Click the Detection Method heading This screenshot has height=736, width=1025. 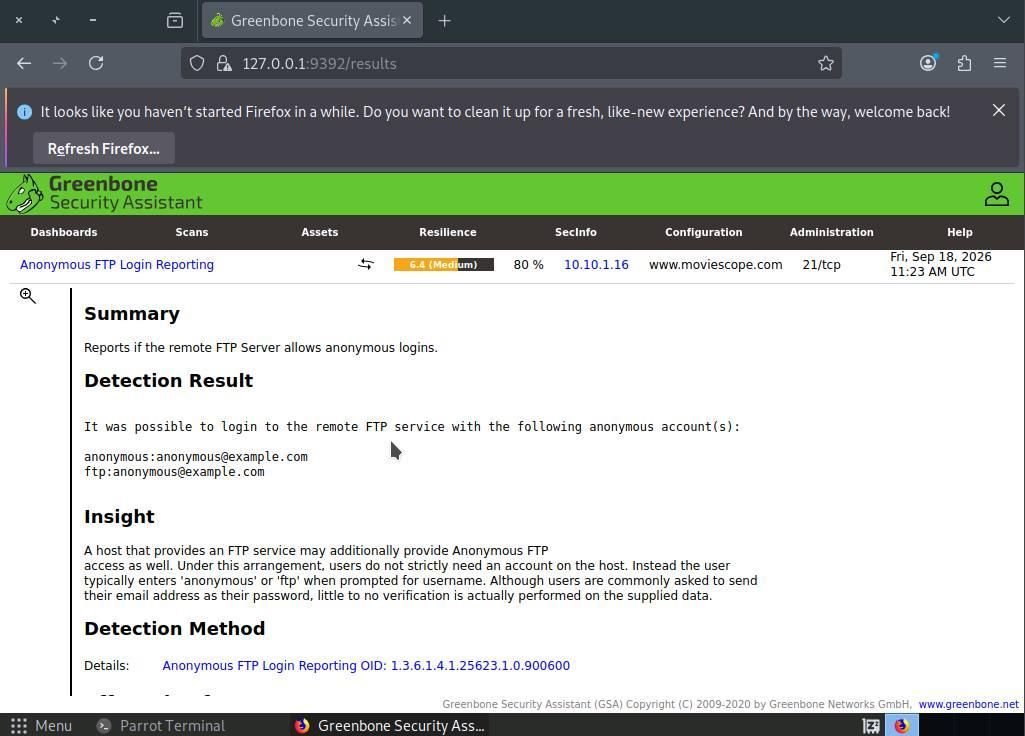(x=174, y=628)
